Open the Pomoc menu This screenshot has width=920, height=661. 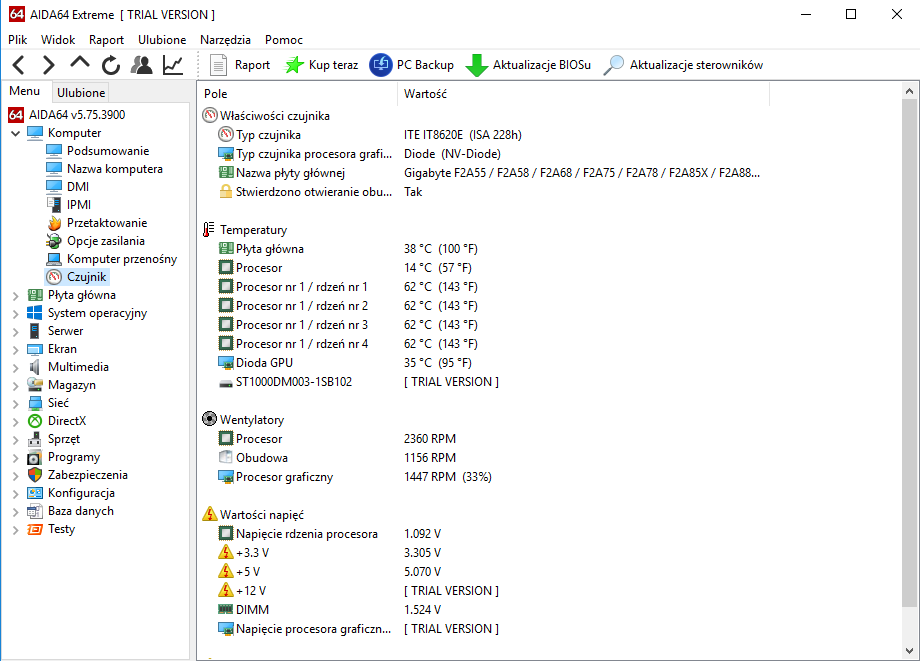[283, 39]
